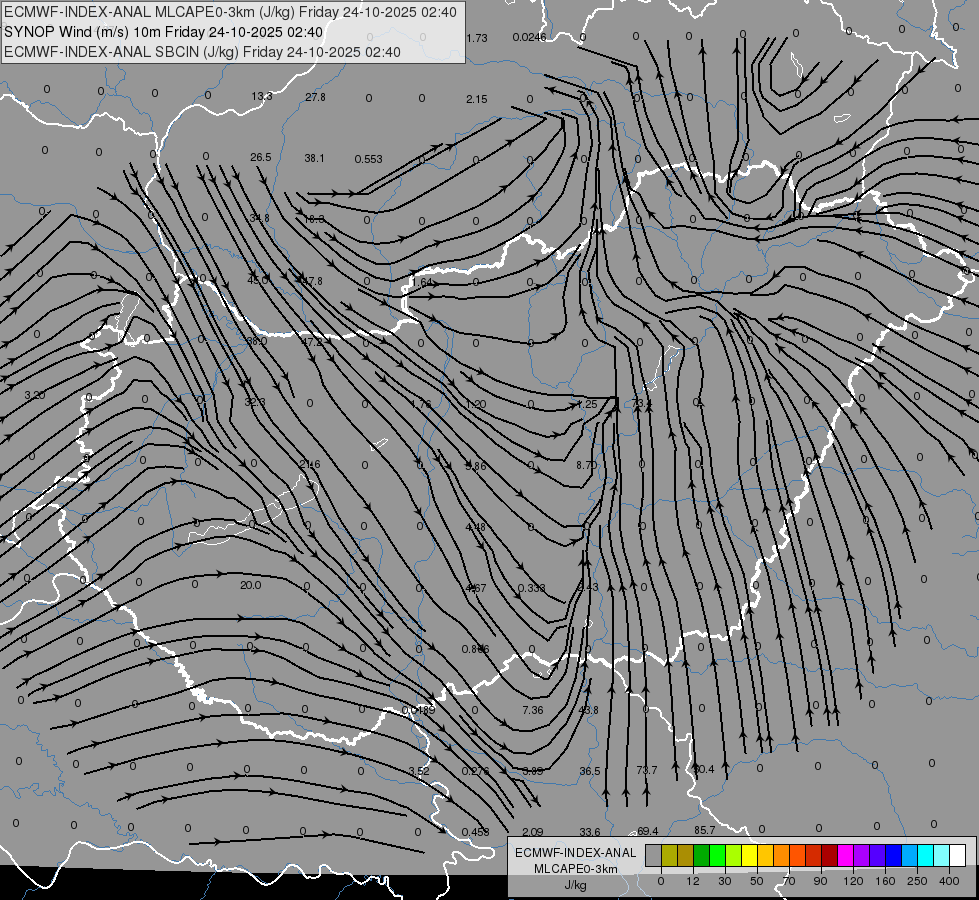Pick the bright green legend swatch
The width and height of the screenshot is (979, 900).
(717, 855)
